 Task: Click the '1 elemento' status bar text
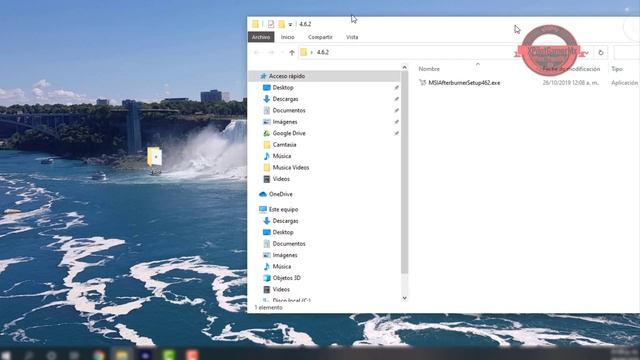point(268,308)
